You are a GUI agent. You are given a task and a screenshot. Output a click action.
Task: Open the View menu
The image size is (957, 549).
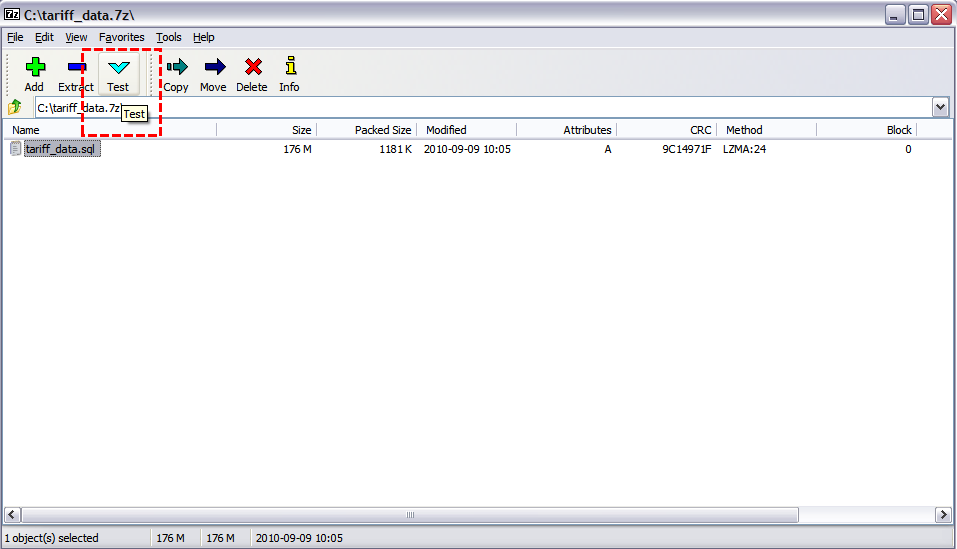click(76, 37)
